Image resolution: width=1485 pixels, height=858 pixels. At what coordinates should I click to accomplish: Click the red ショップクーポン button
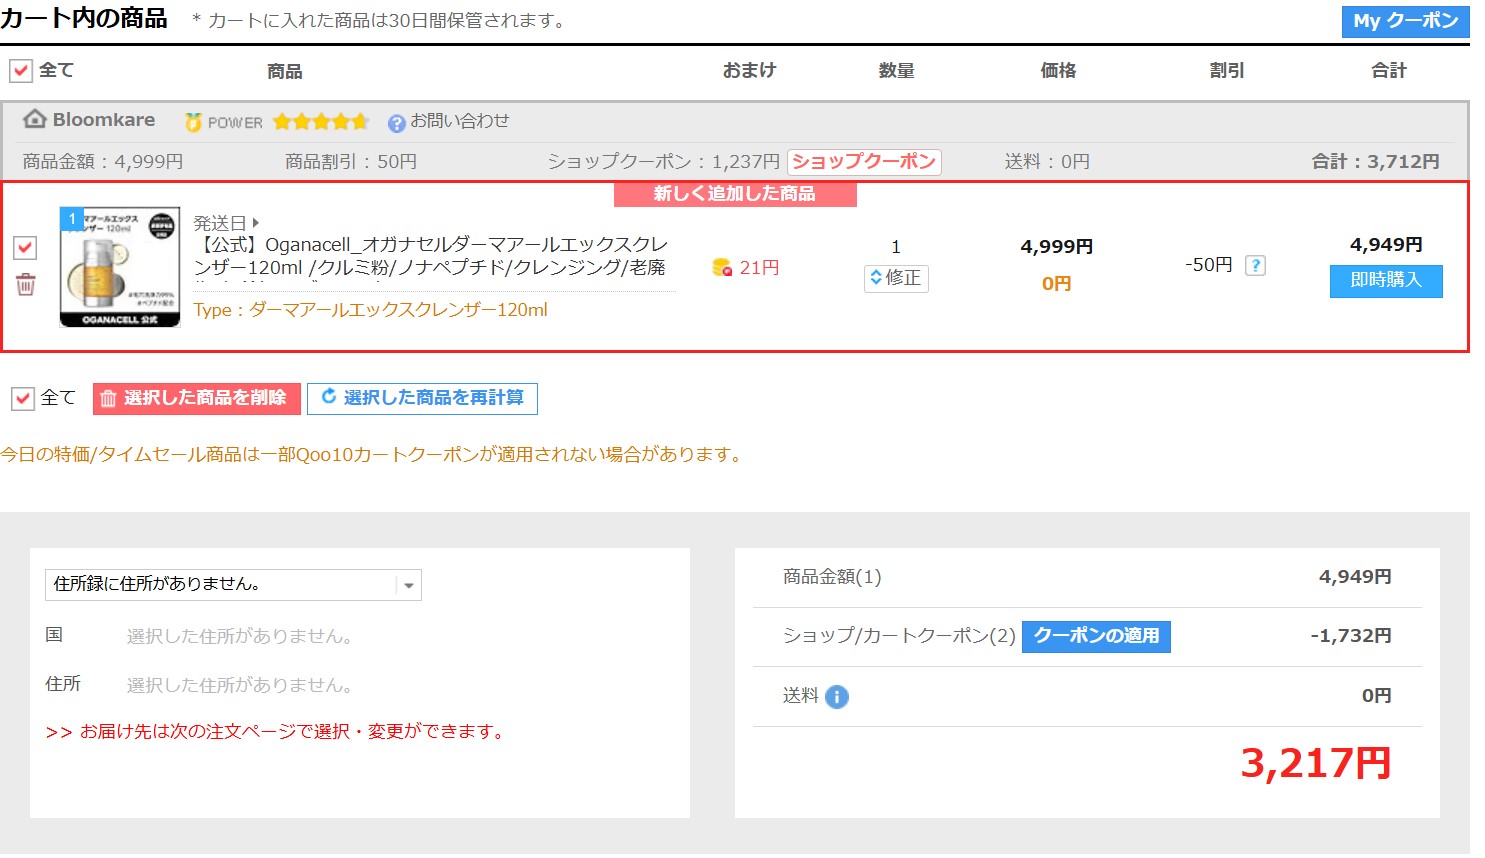(864, 162)
